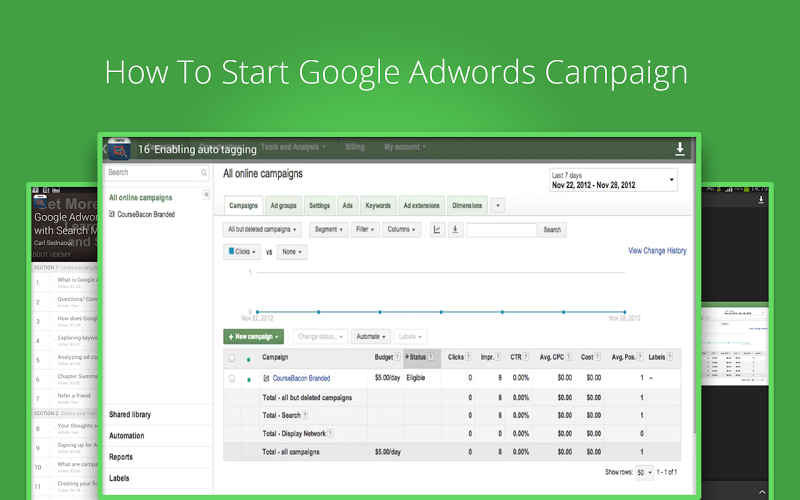The width and height of the screenshot is (800, 500).
Task: Open the Automate dropdown
Action: click(x=370, y=337)
